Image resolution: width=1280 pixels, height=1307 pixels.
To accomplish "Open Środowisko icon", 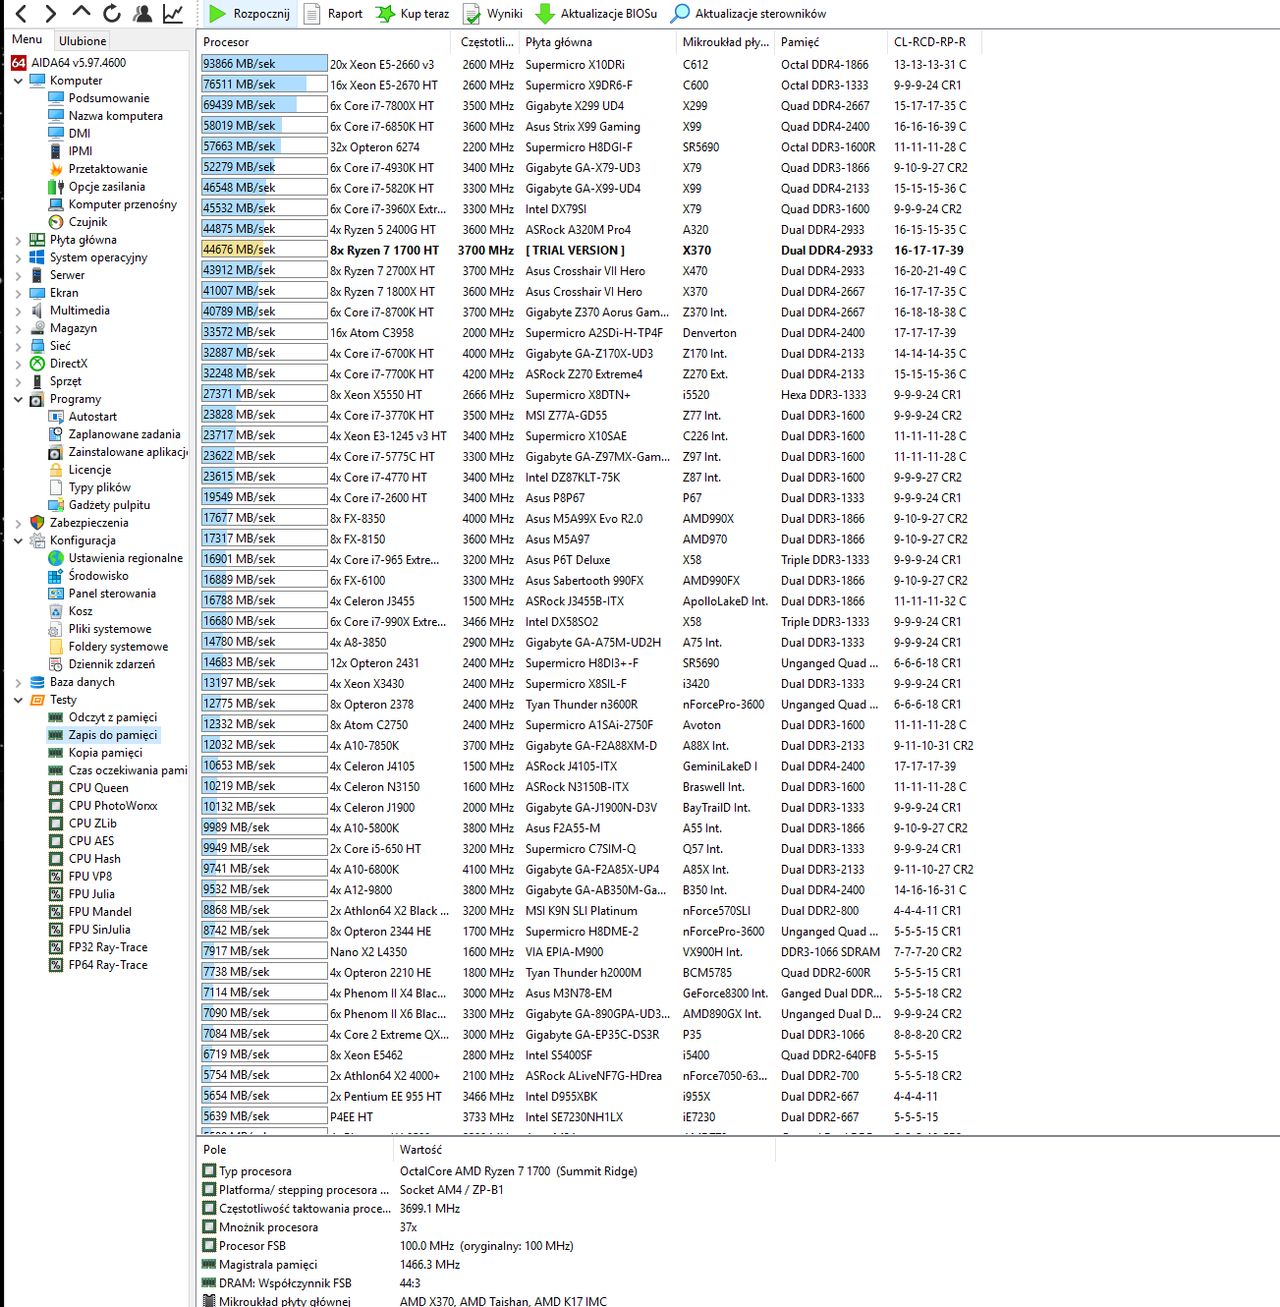I will point(56,576).
